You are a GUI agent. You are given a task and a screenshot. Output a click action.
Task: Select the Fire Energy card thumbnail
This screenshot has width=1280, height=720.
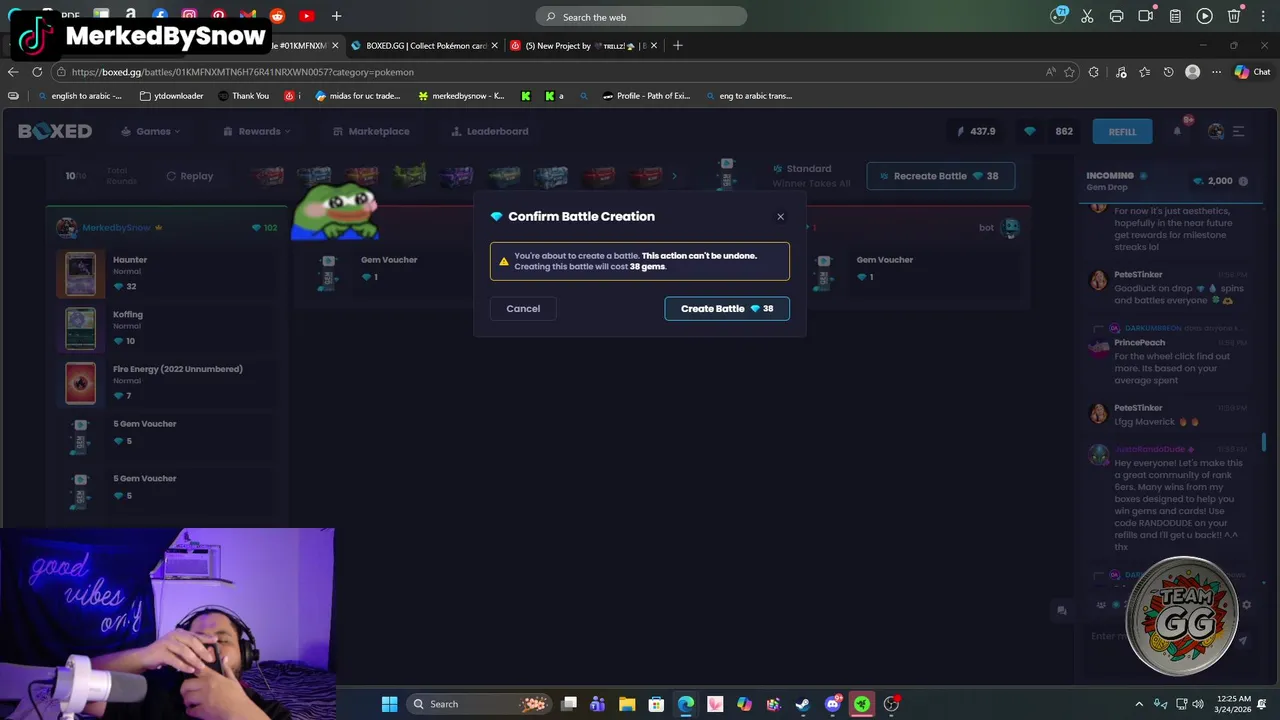81,383
